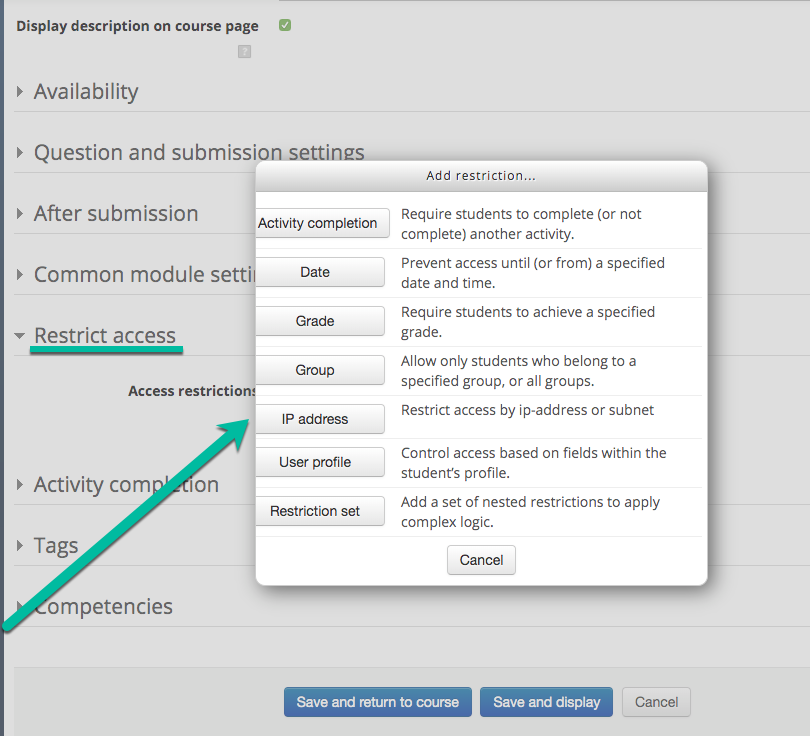810x736 pixels.
Task: Add a Restriction set
Action: pyautogui.click(x=320, y=511)
